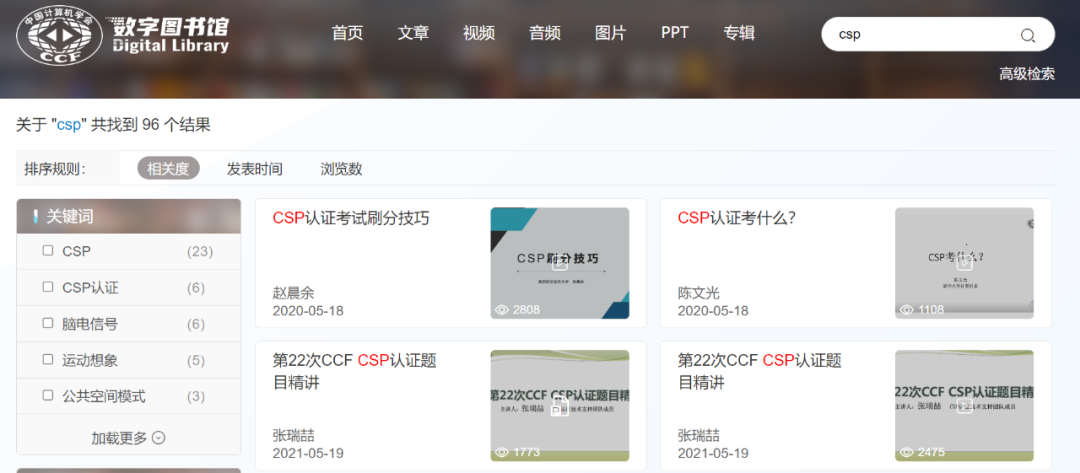Click play icon on CSP考什么 thumbnail
The height and width of the screenshot is (473, 1080).
pos(964,262)
